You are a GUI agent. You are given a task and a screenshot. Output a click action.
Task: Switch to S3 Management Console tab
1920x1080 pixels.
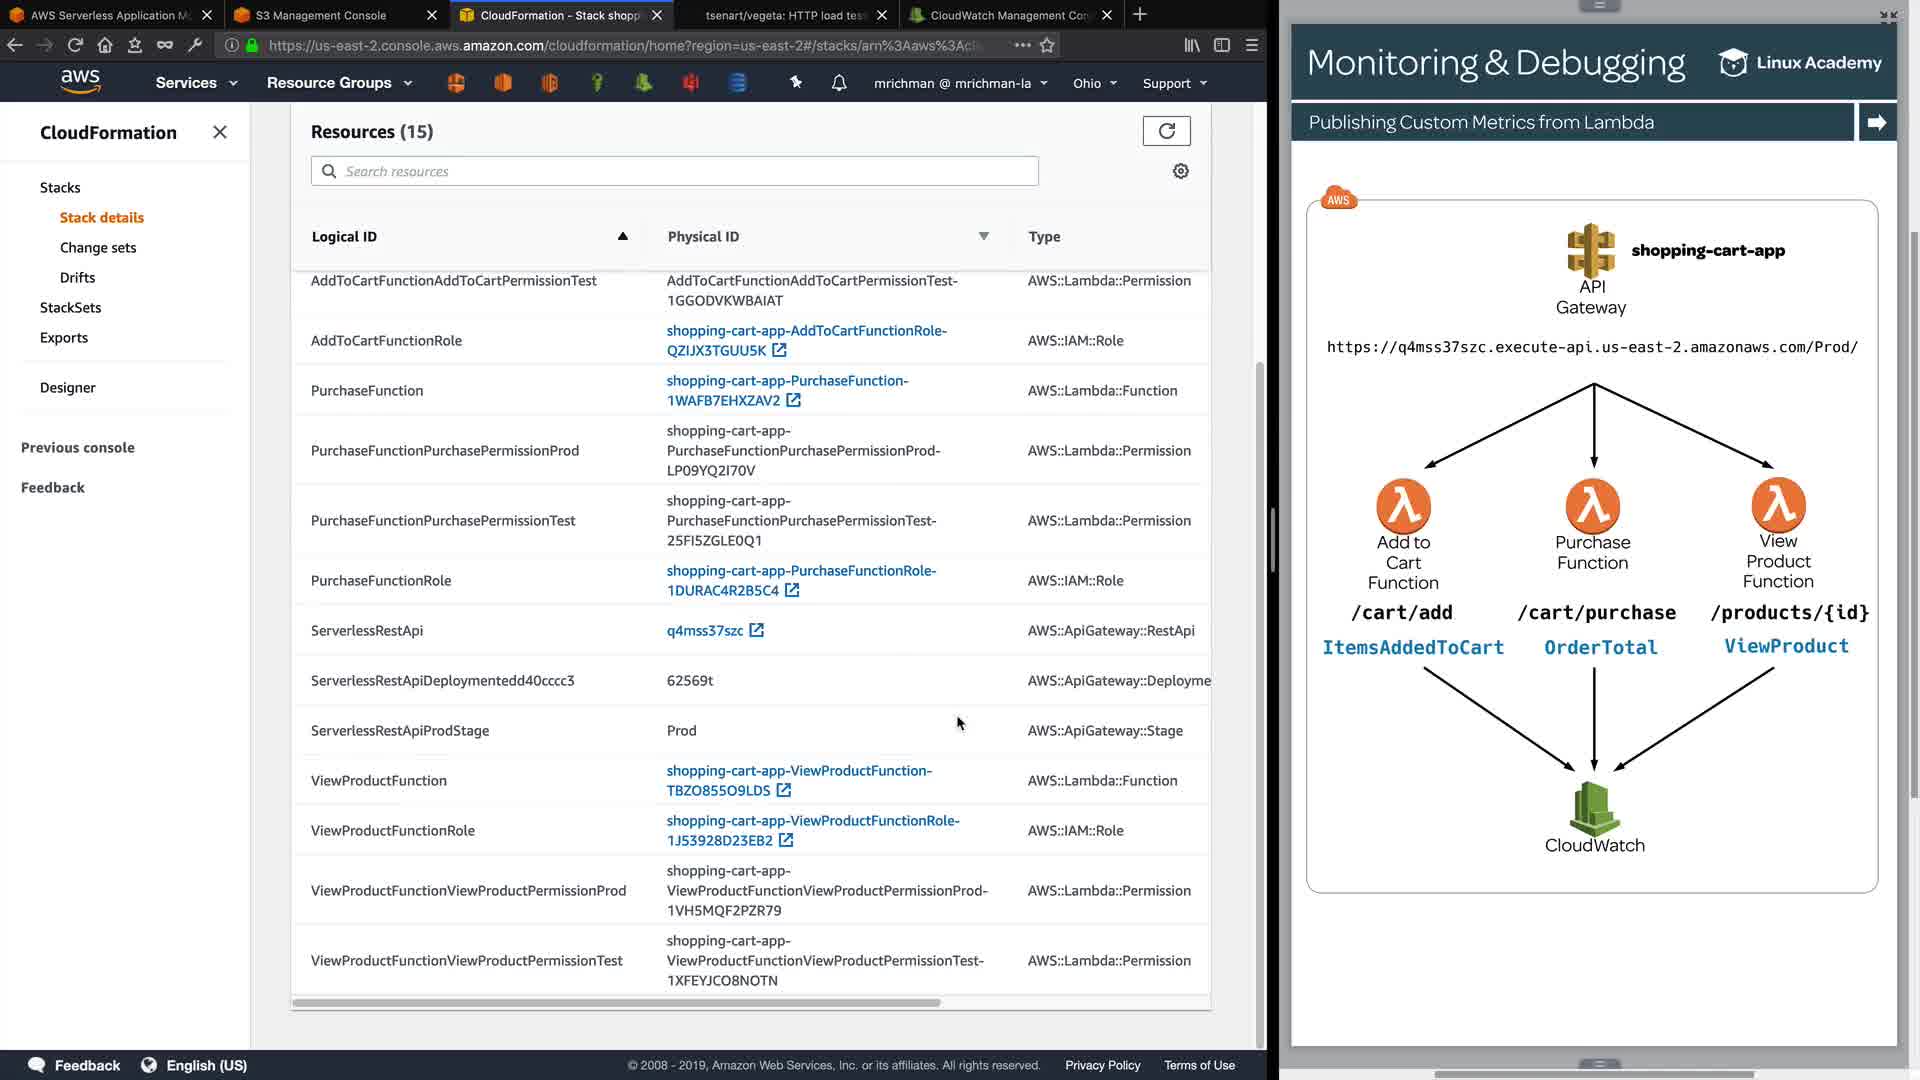(321, 15)
